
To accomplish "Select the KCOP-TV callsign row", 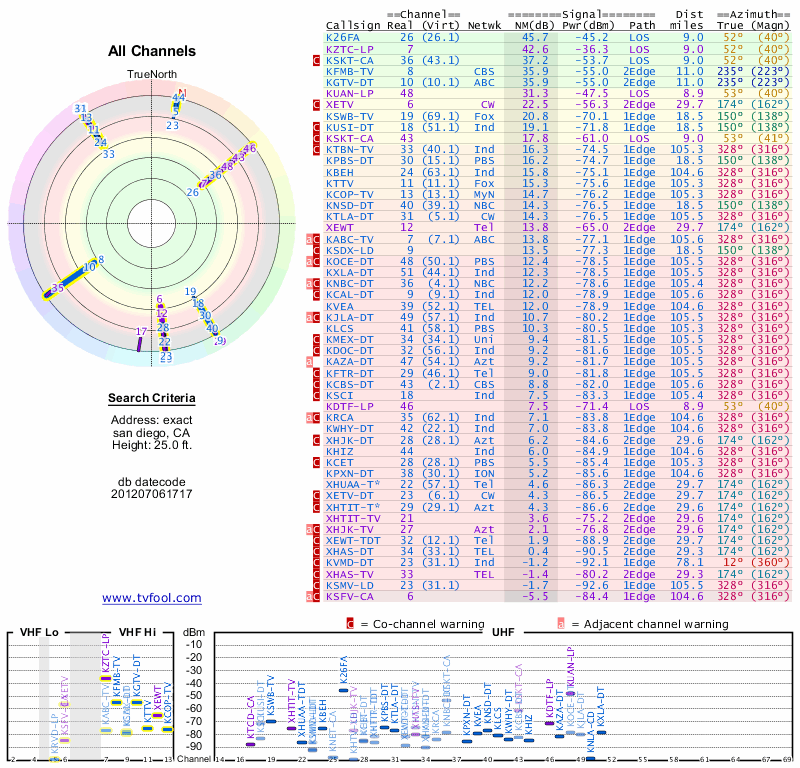I will (558, 194).
